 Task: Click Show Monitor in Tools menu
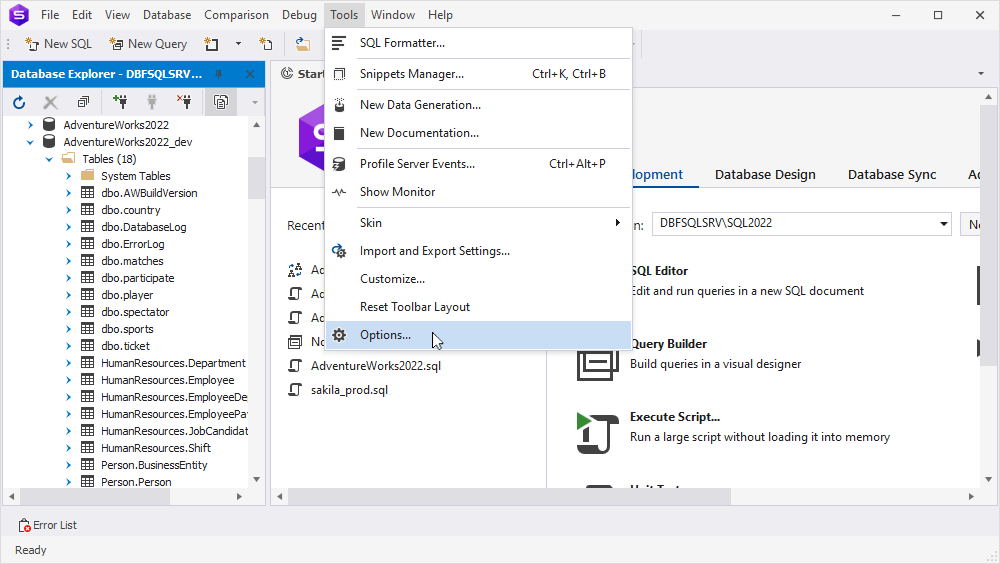pyautogui.click(x=478, y=192)
